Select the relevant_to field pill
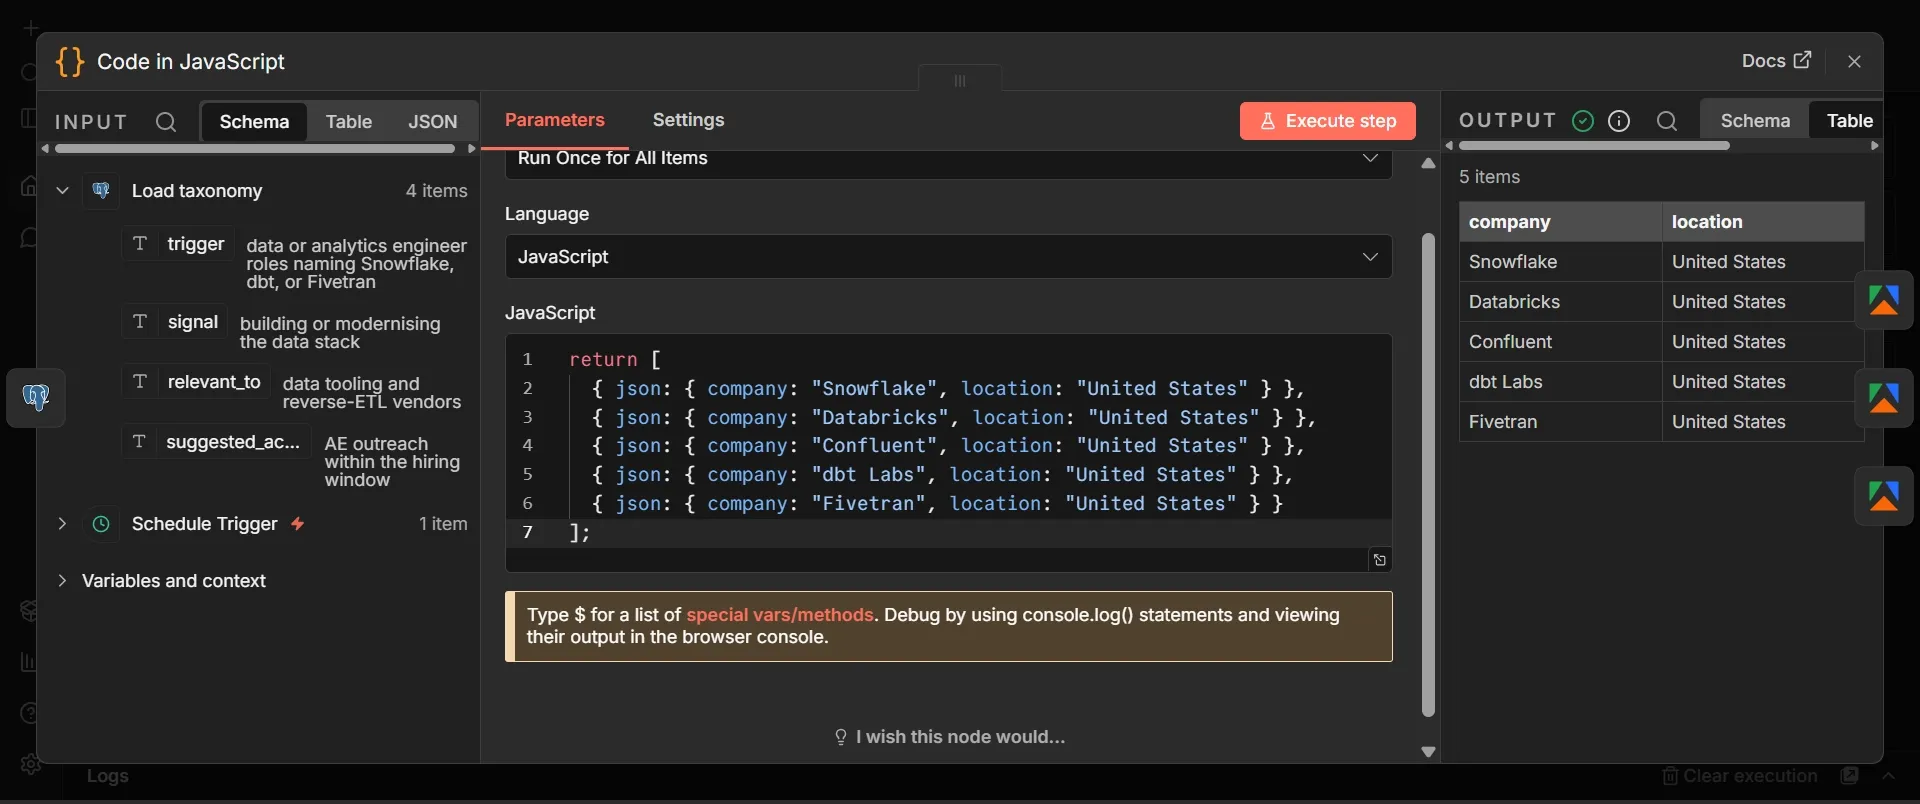1920x804 pixels. click(197, 382)
